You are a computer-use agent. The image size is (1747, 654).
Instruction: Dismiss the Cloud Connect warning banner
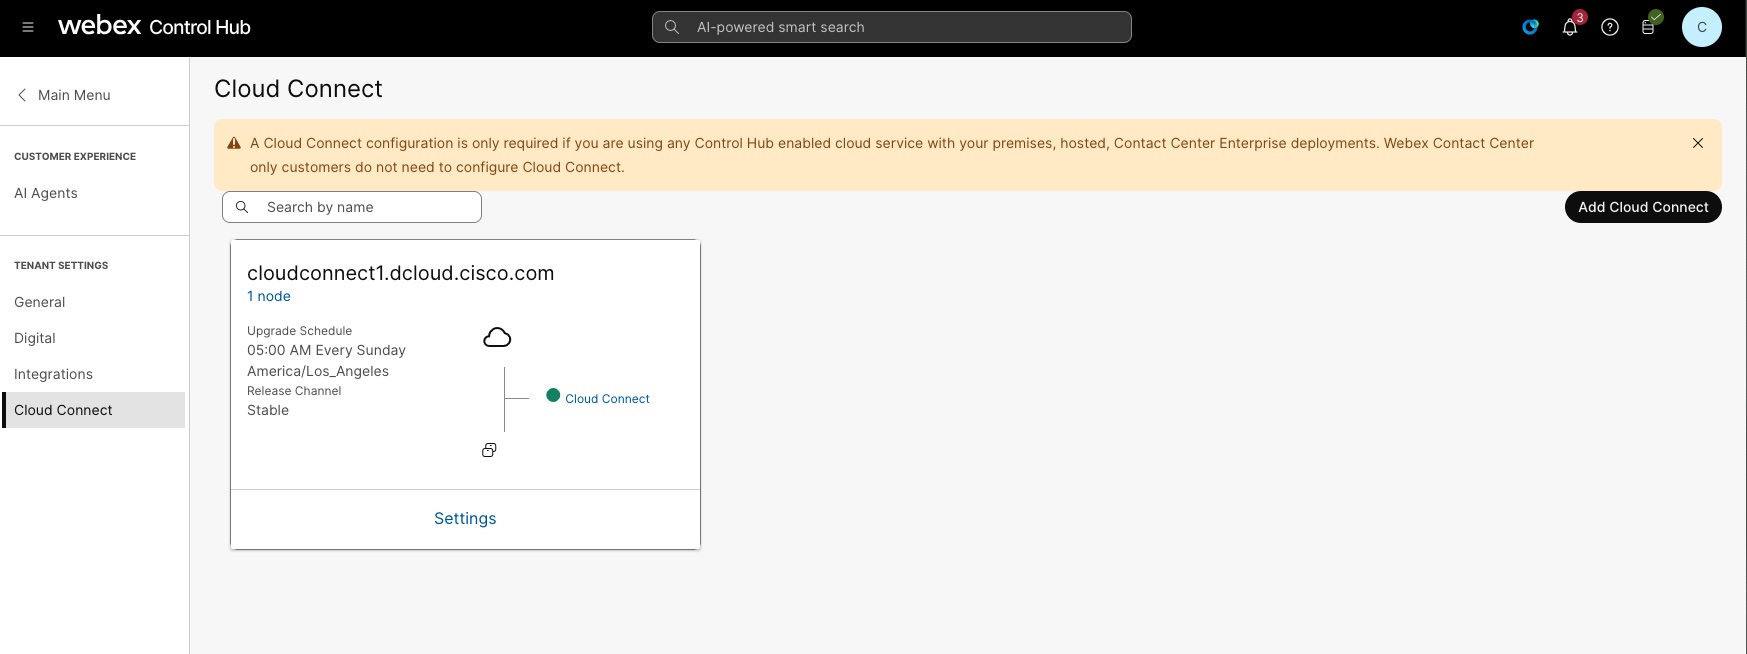pos(1697,143)
